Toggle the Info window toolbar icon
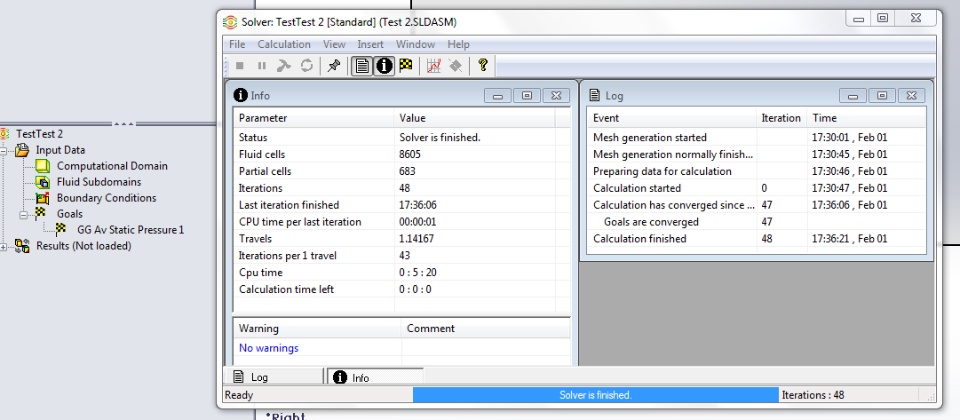Image resolution: width=960 pixels, height=420 pixels. click(384, 66)
